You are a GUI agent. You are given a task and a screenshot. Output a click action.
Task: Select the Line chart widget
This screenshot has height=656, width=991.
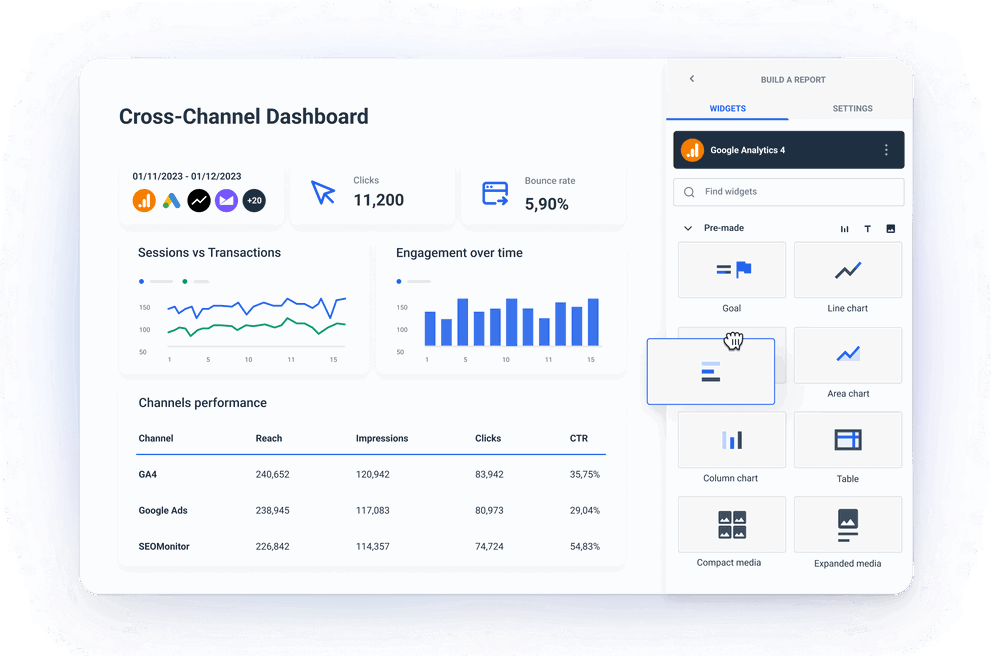click(848, 270)
